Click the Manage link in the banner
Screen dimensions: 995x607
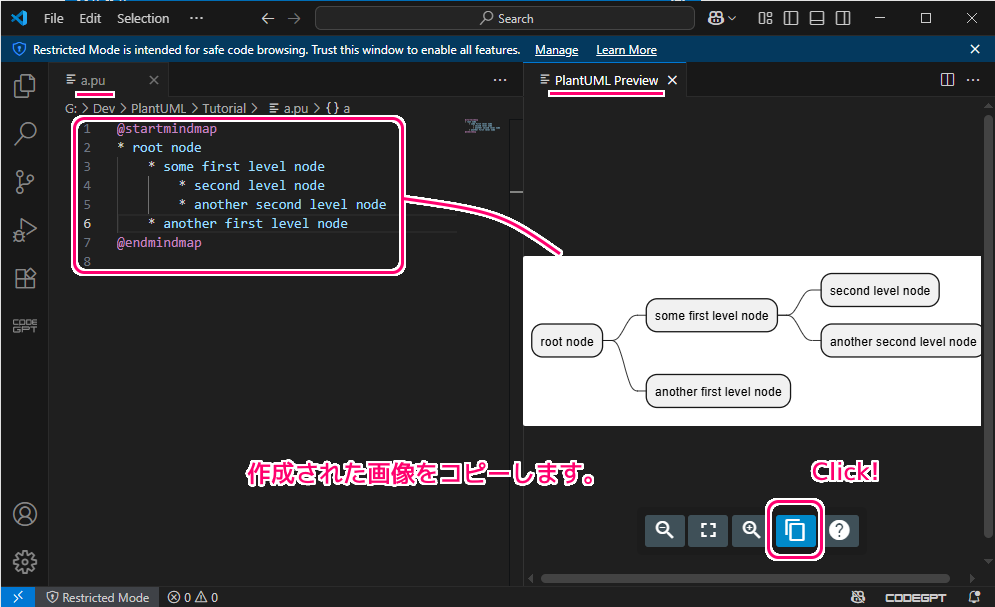click(556, 50)
